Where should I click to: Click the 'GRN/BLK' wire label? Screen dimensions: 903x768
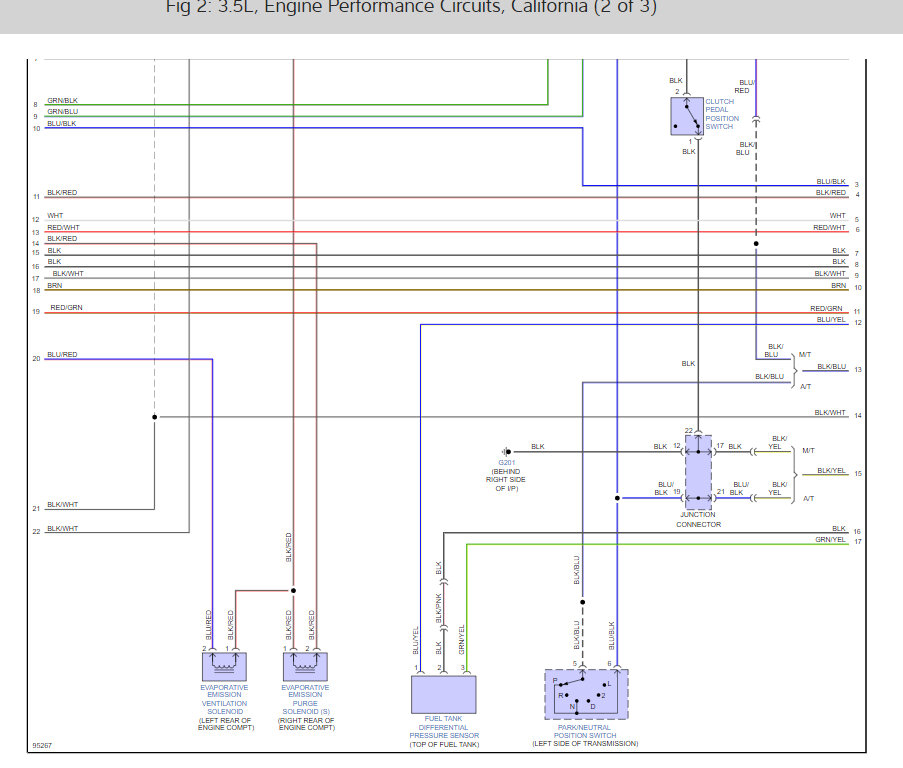pyautogui.click(x=62, y=100)
